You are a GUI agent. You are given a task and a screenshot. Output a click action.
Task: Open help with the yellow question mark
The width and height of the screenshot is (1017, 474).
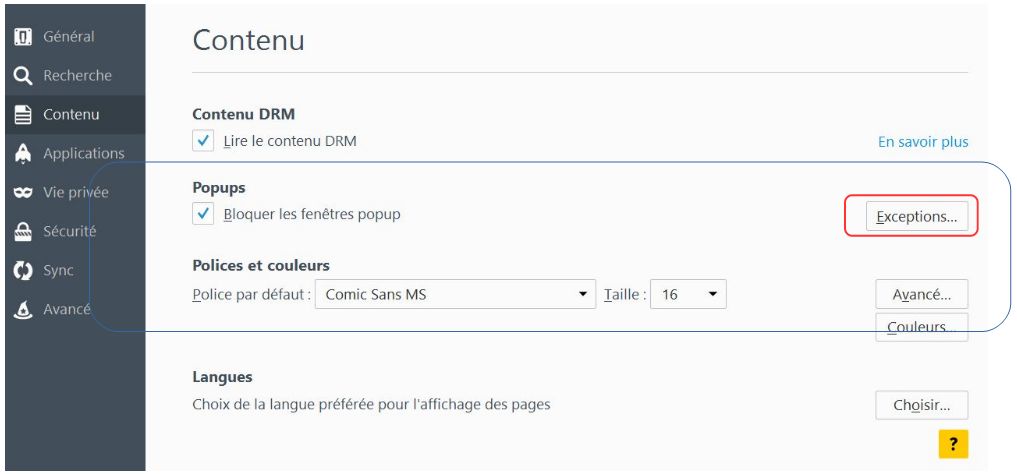coord(953,443)
